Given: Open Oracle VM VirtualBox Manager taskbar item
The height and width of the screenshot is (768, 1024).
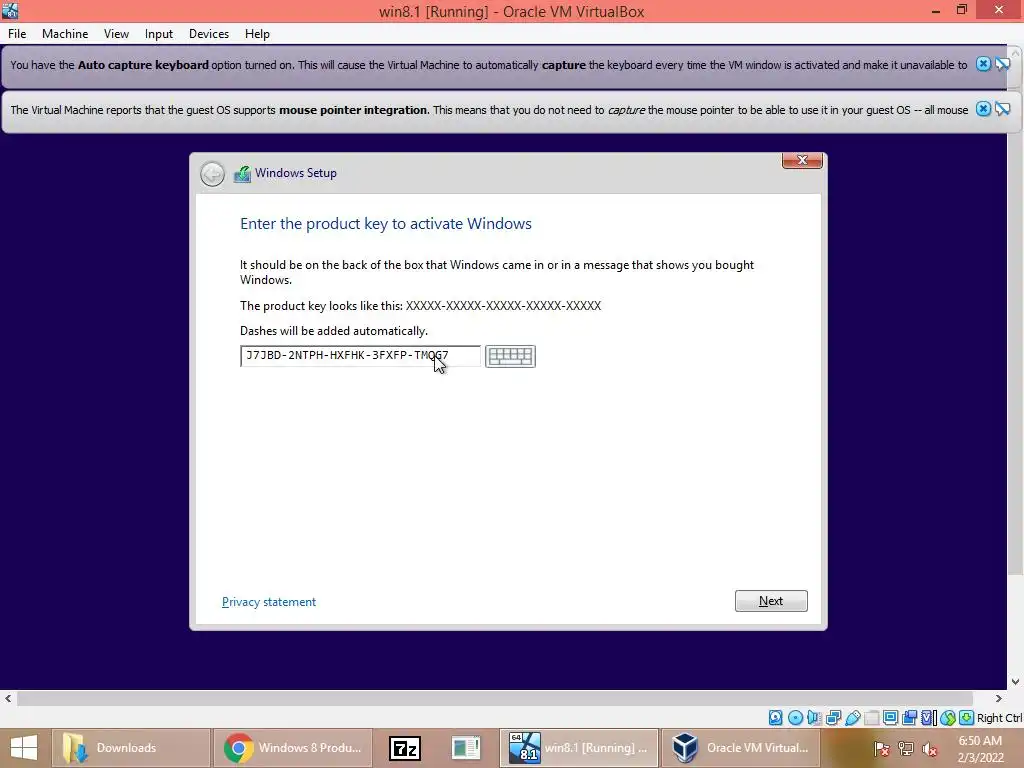Looking at the screenshot, I should tap(741, 748).
